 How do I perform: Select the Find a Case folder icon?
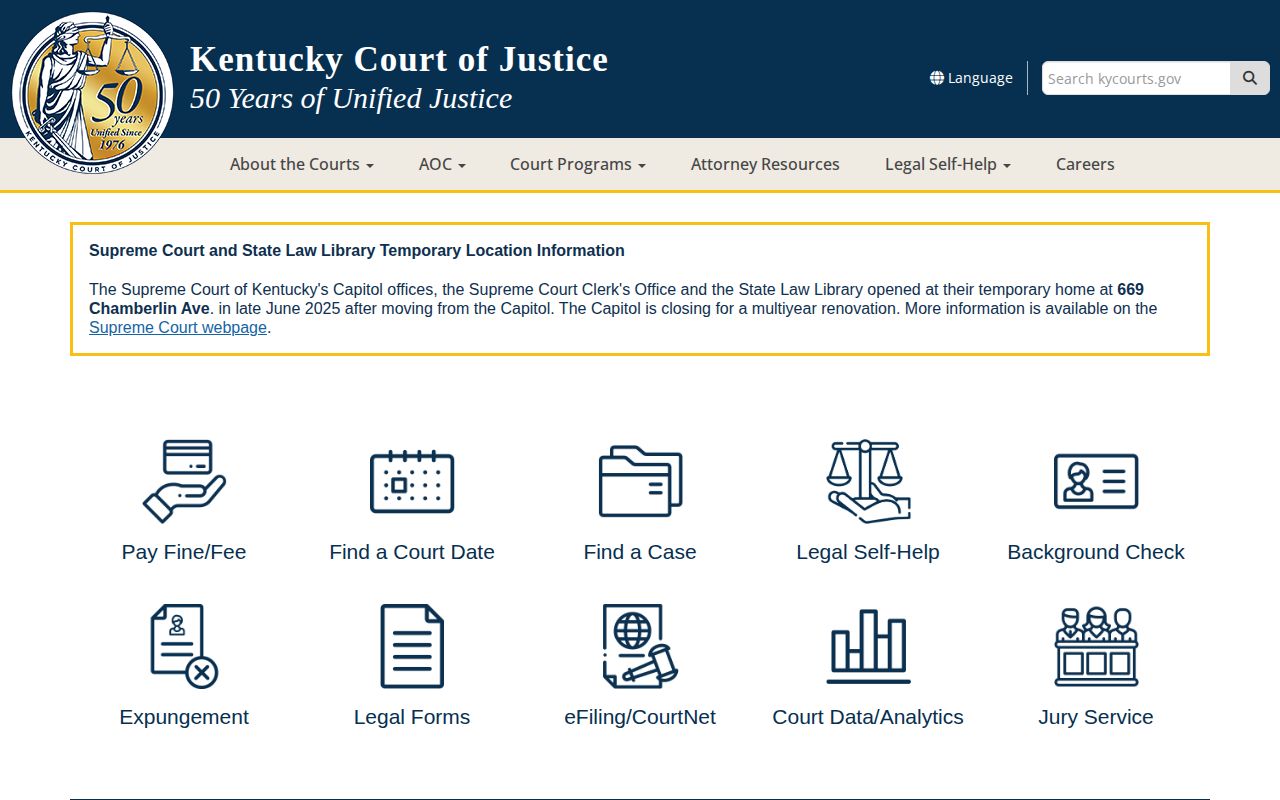[640, 481]
